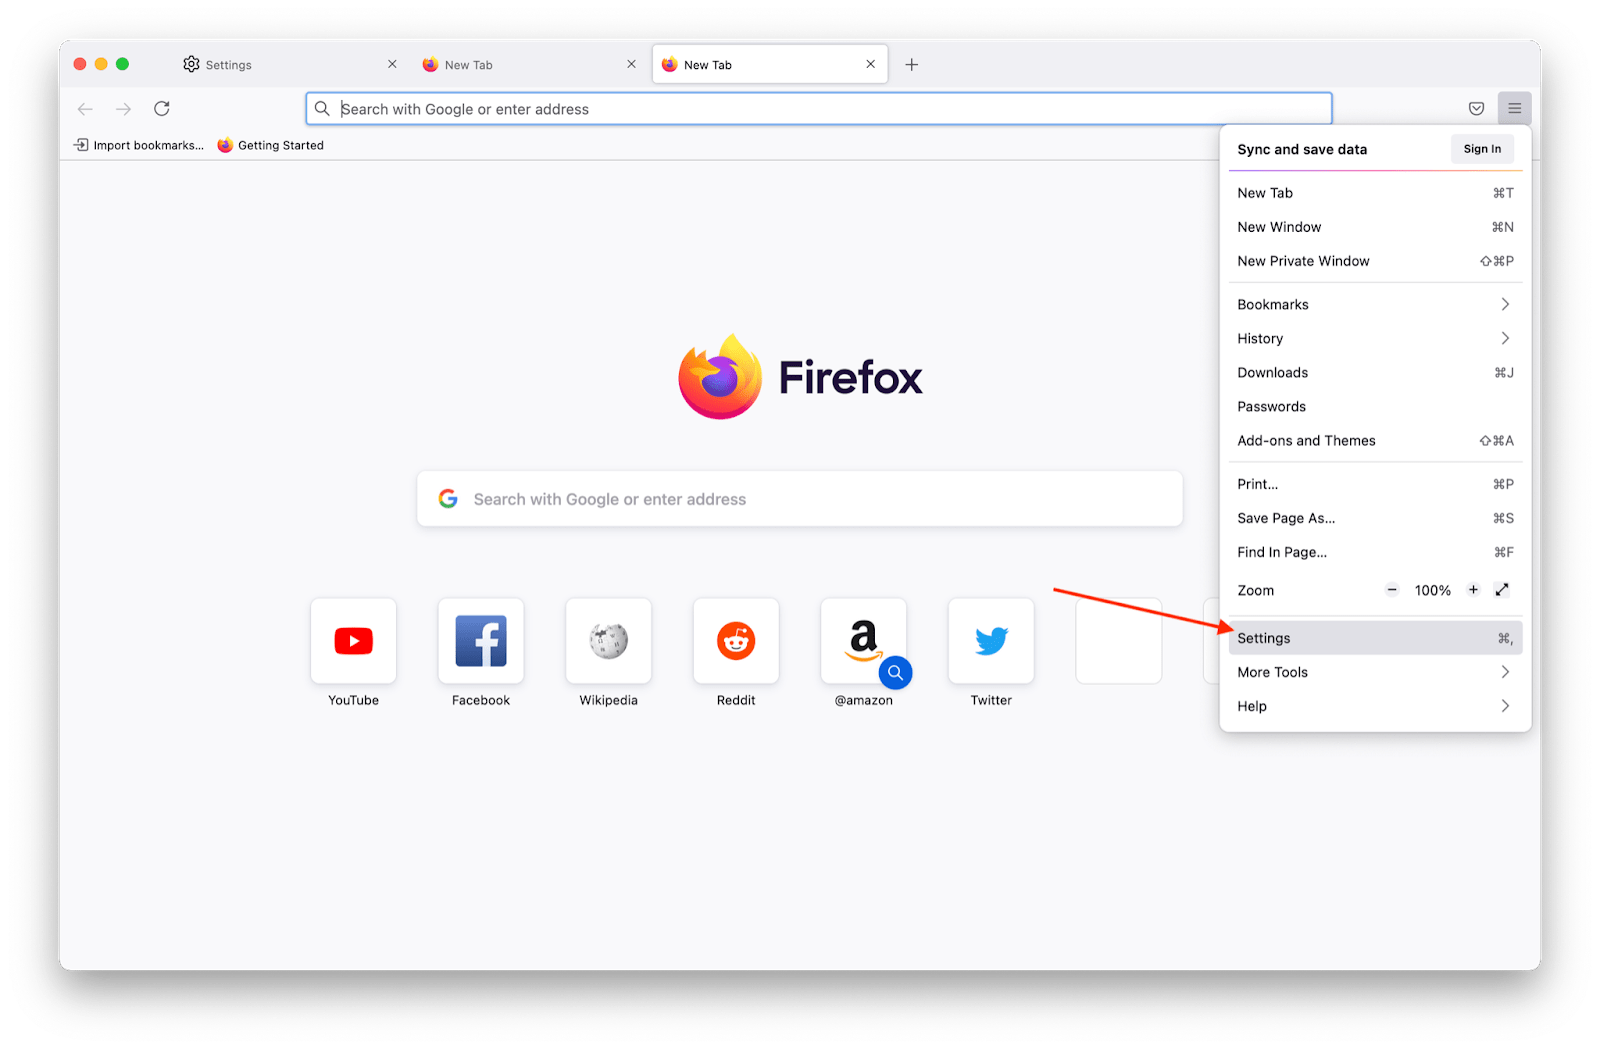Click the Import bookmarks icon

tap(81, 145)
